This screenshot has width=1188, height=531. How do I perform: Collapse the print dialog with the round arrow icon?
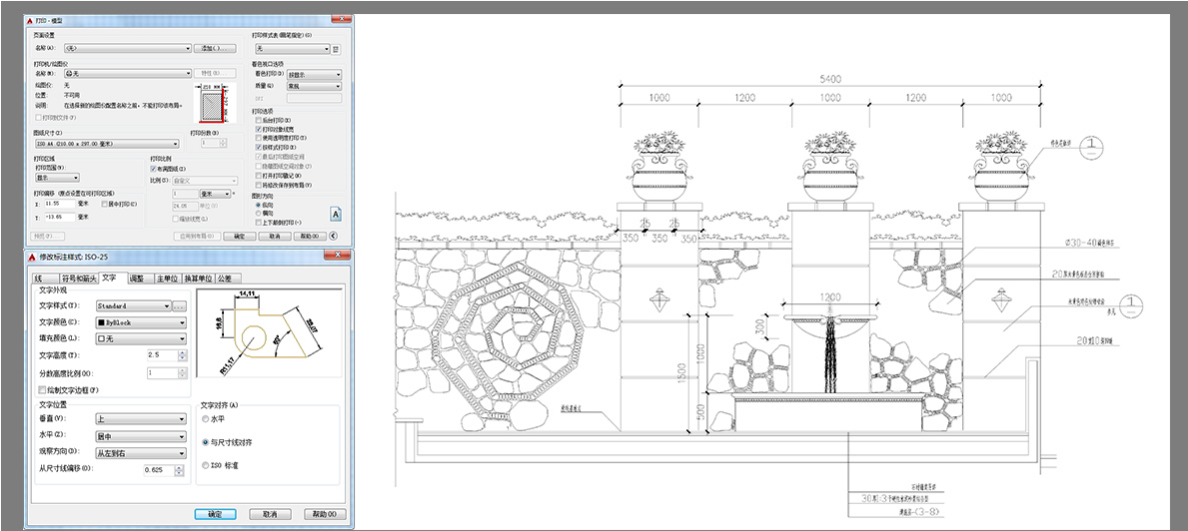334,236
